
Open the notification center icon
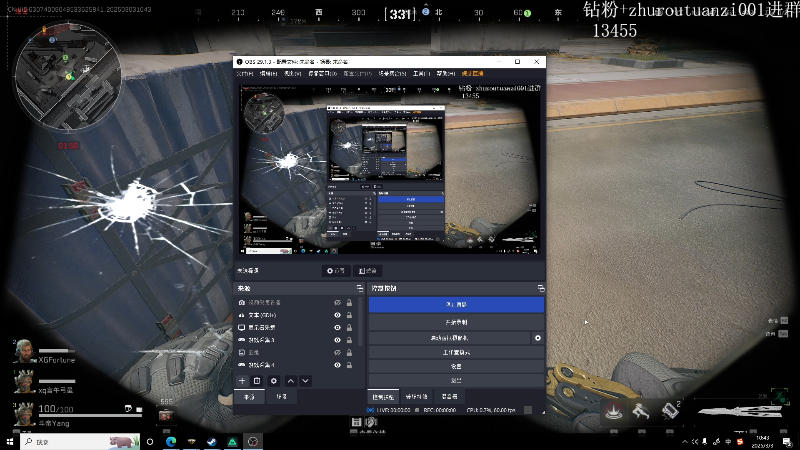(787, 442)
